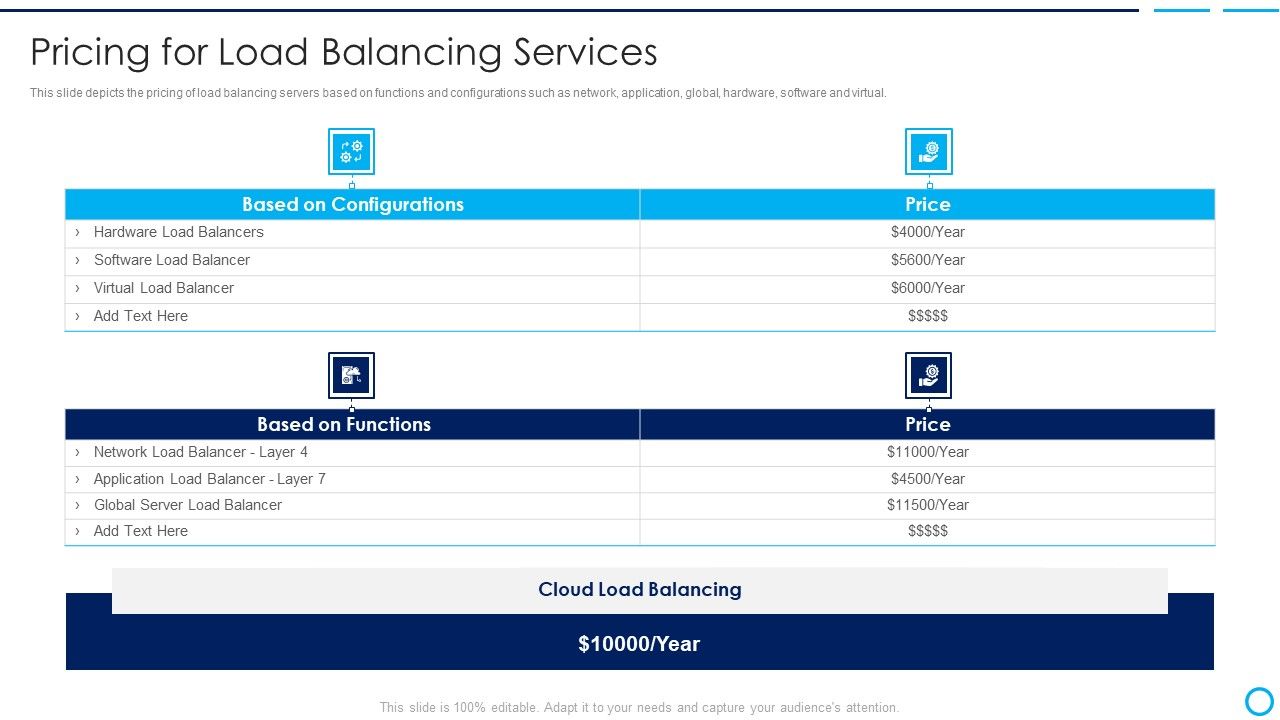Click the slide title Pricing for Load Balancing Services
The height and width of the screenshot is (720, 1280).
pyautogui.click(x=344, y=52)
